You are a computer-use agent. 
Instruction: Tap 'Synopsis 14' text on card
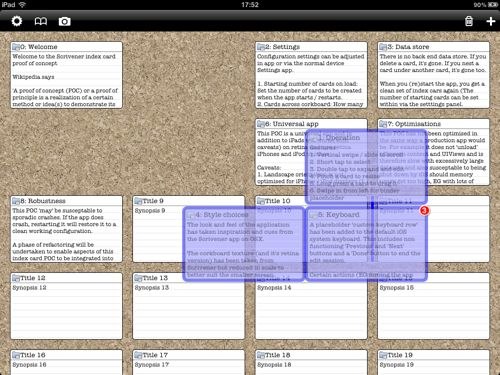[x=274, y=287]
